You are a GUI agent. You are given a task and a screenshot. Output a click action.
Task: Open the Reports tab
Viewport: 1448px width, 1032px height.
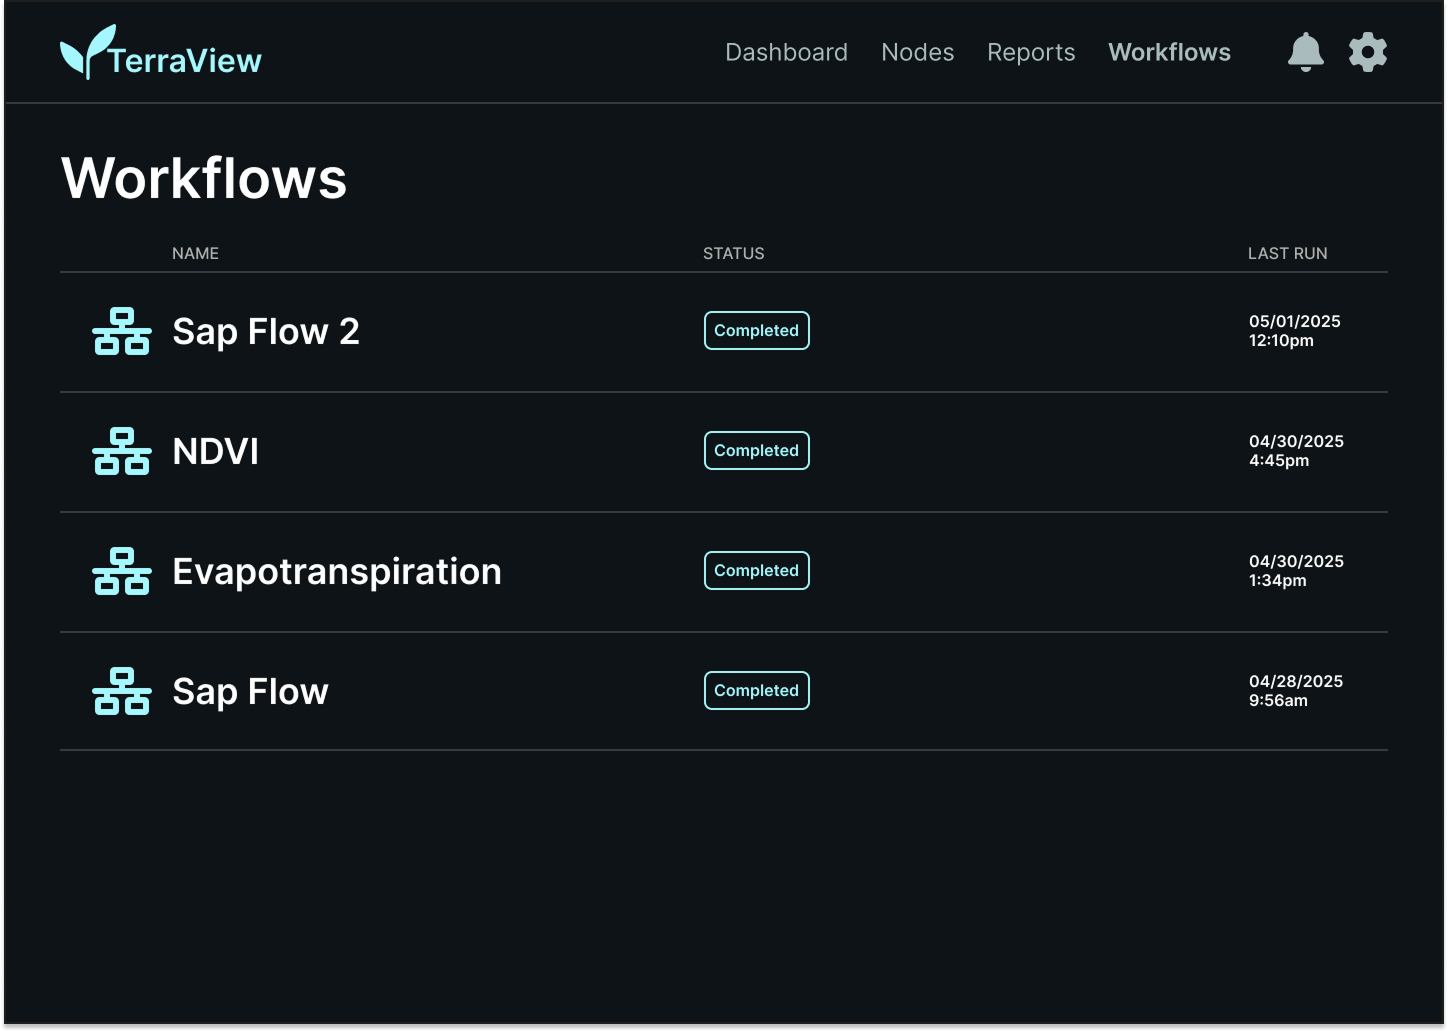pos(1031,52)
